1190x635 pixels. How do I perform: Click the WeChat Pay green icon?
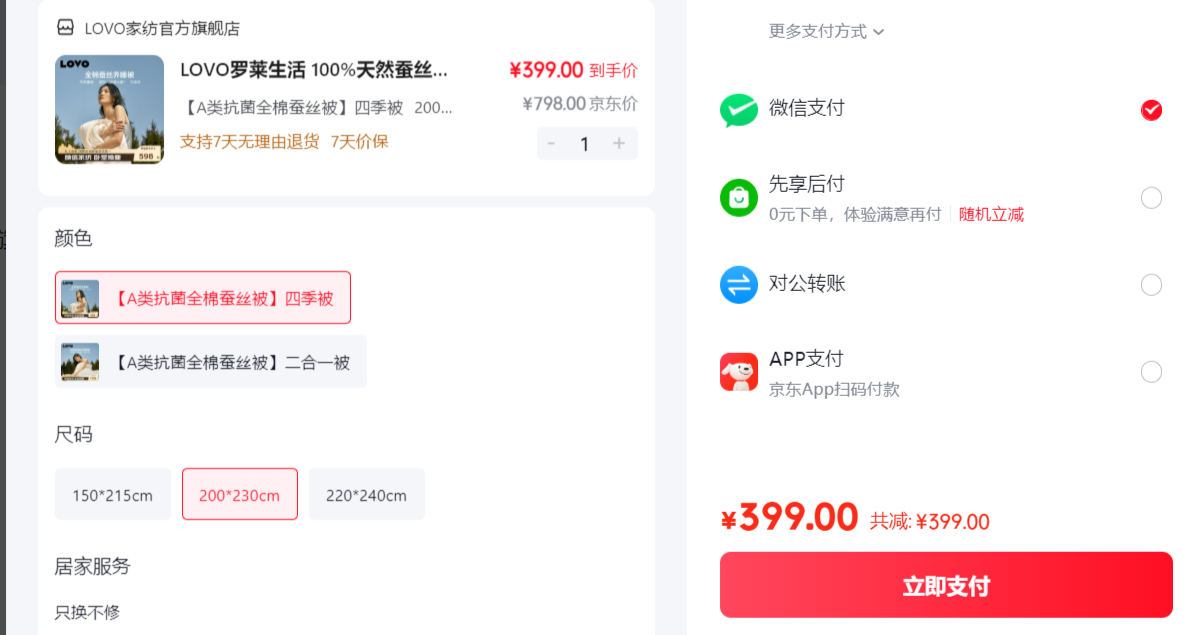[738, 111]
